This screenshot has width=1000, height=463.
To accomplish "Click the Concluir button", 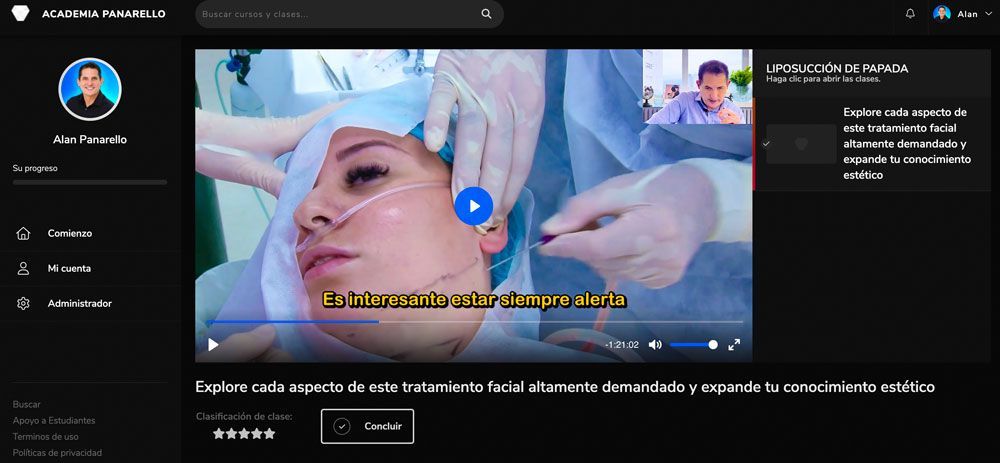I will click(x=367, y=426).
